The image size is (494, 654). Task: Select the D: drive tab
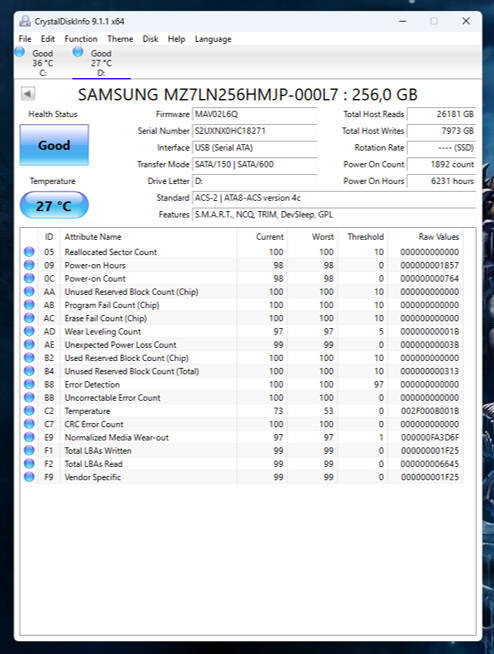tap(101, 63)
